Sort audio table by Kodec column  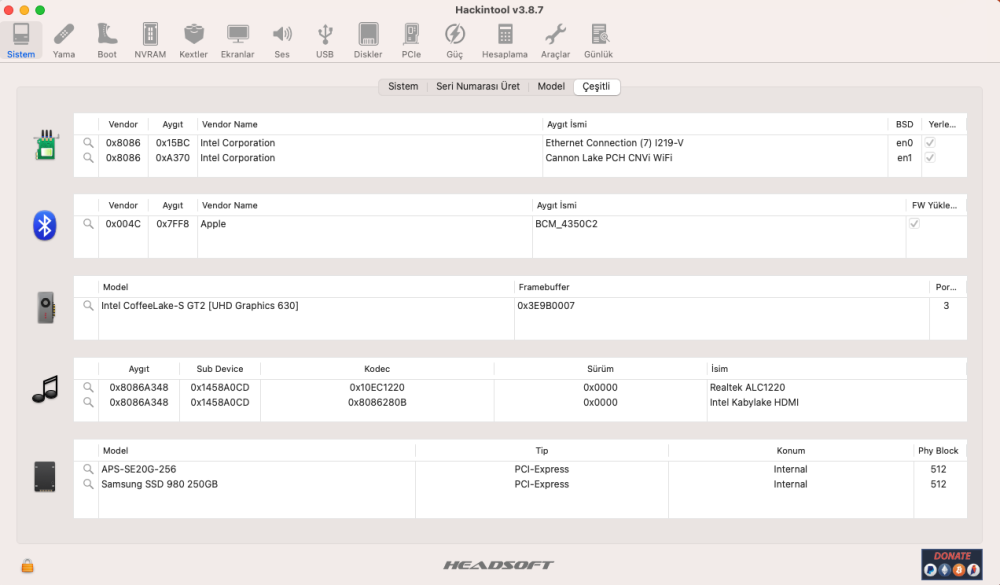point(377,369)
